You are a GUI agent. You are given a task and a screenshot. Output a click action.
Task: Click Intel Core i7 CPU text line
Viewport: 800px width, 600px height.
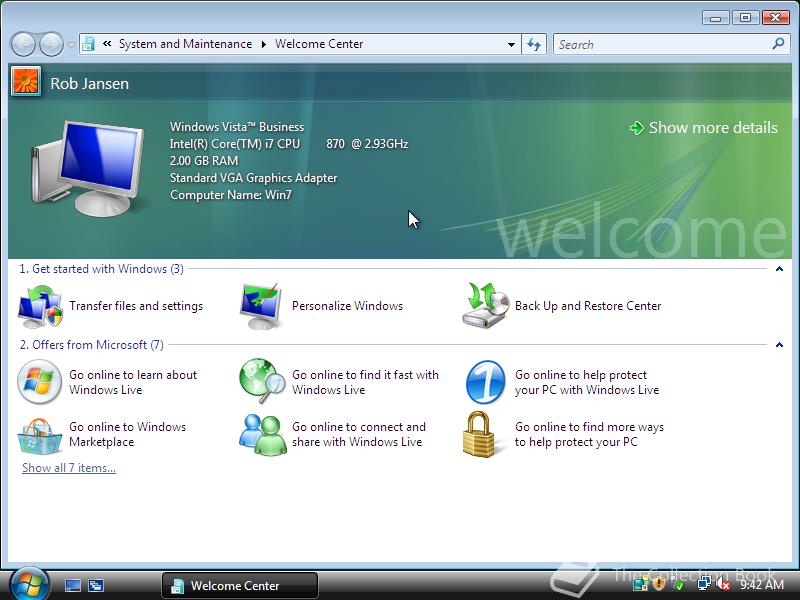pyautogui.click(x=289, y=144)
